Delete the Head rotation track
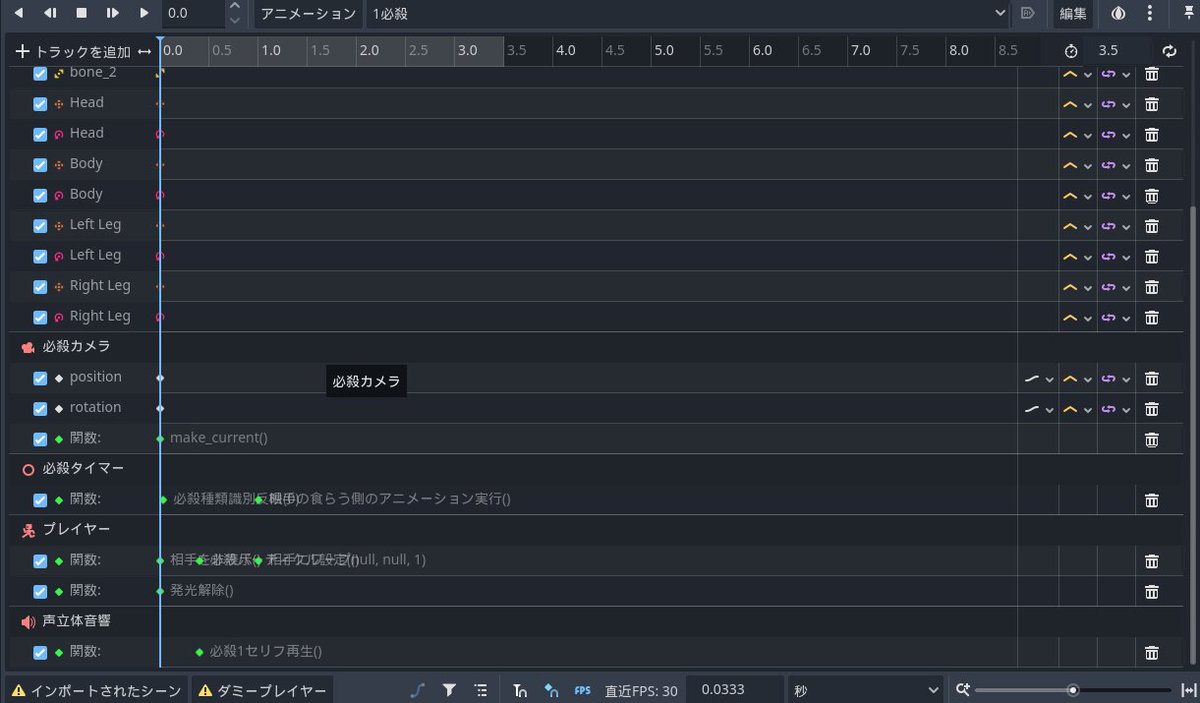 [1151, 134]
